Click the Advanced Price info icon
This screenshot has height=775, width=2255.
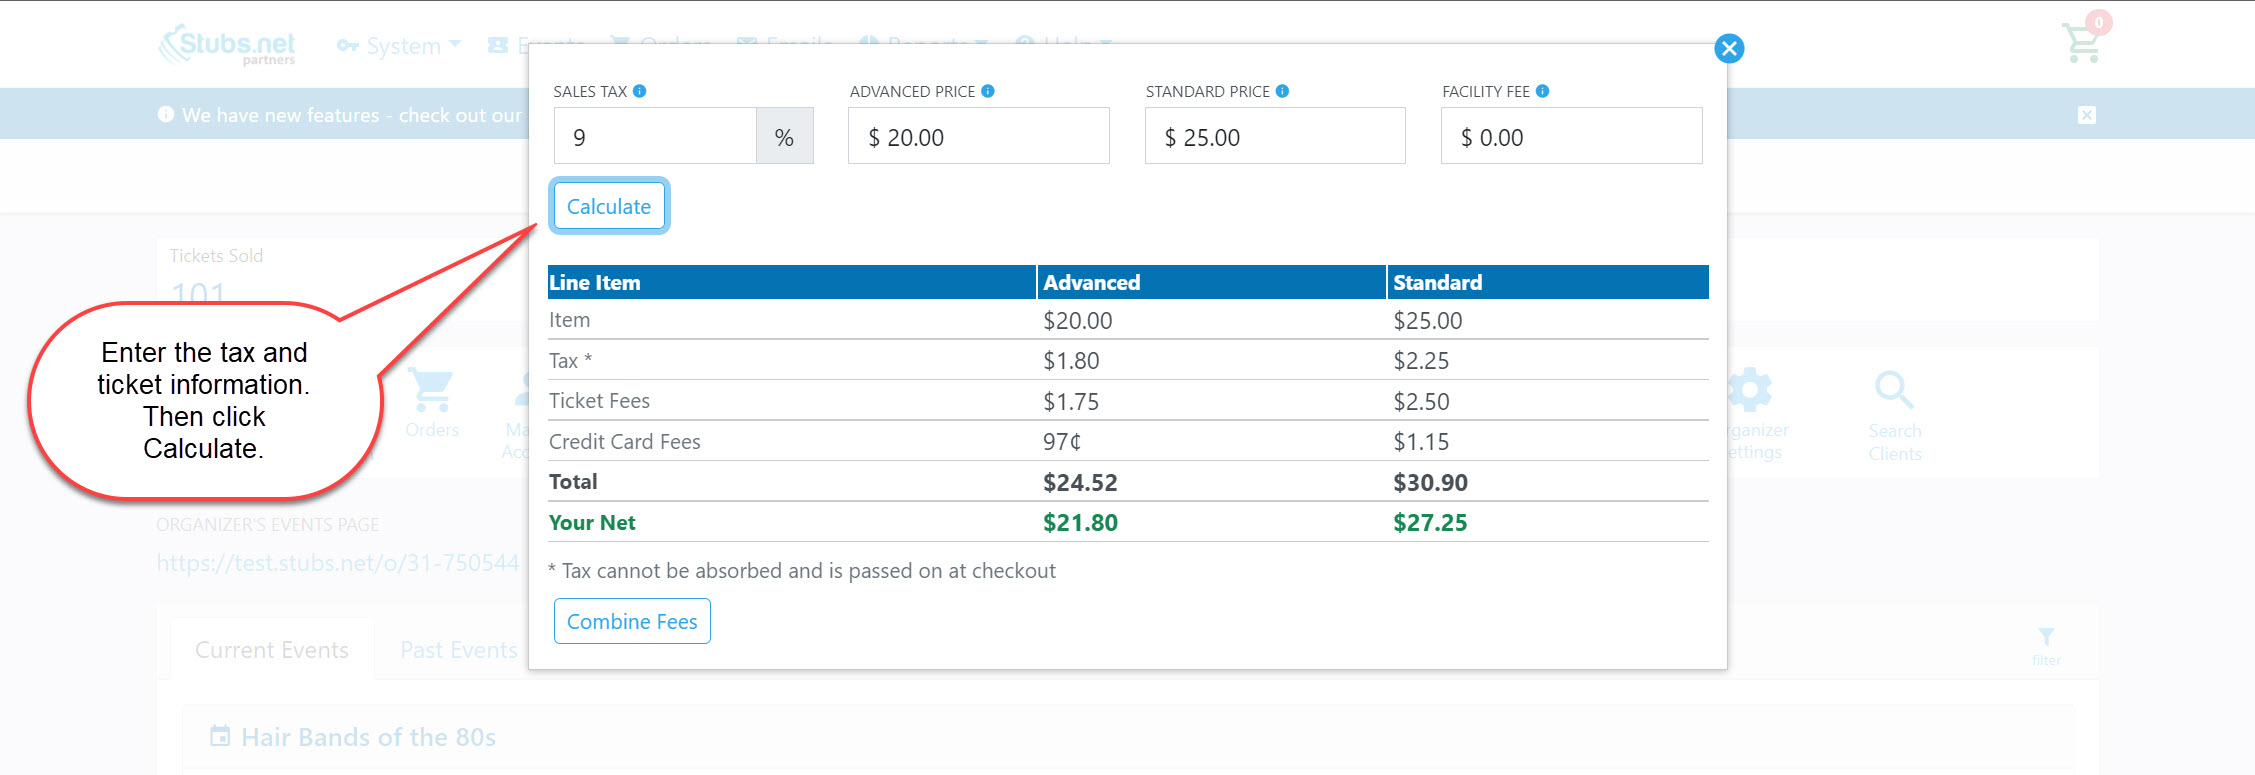[988, 91]
